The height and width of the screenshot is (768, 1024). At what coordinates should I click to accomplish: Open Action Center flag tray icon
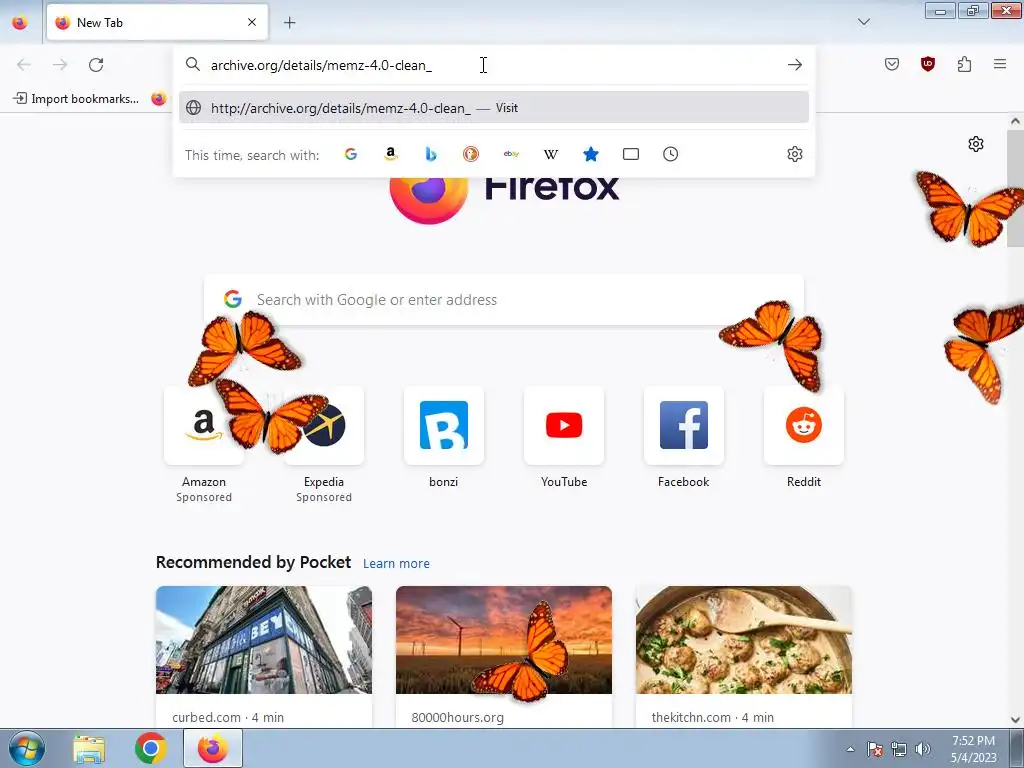(x=875, y=749)
